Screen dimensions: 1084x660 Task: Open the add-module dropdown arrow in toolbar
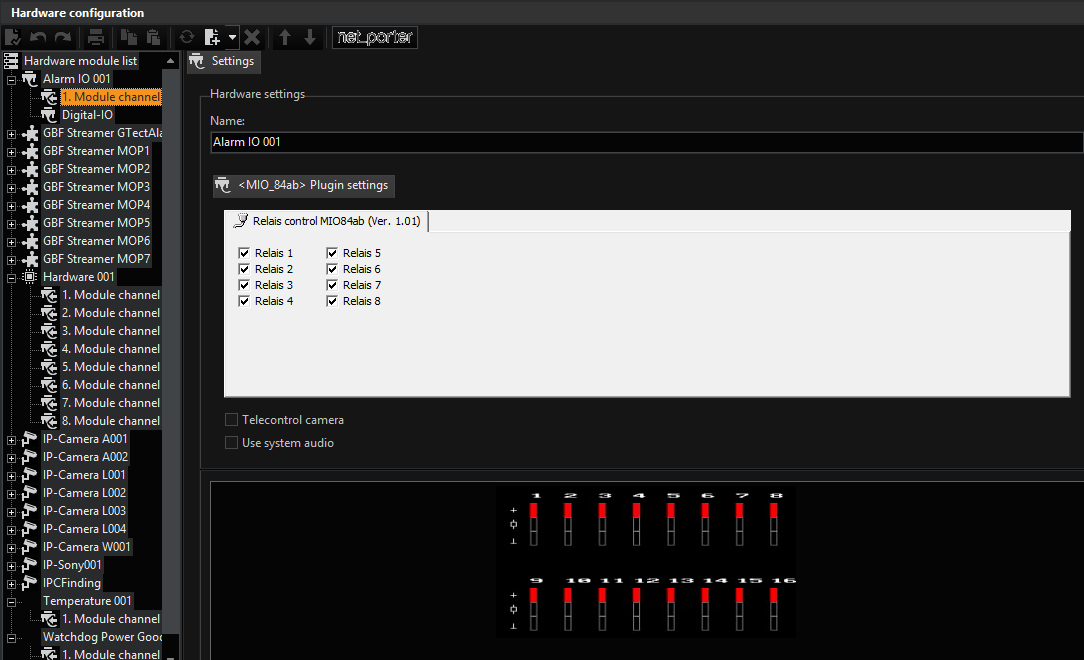232,37
